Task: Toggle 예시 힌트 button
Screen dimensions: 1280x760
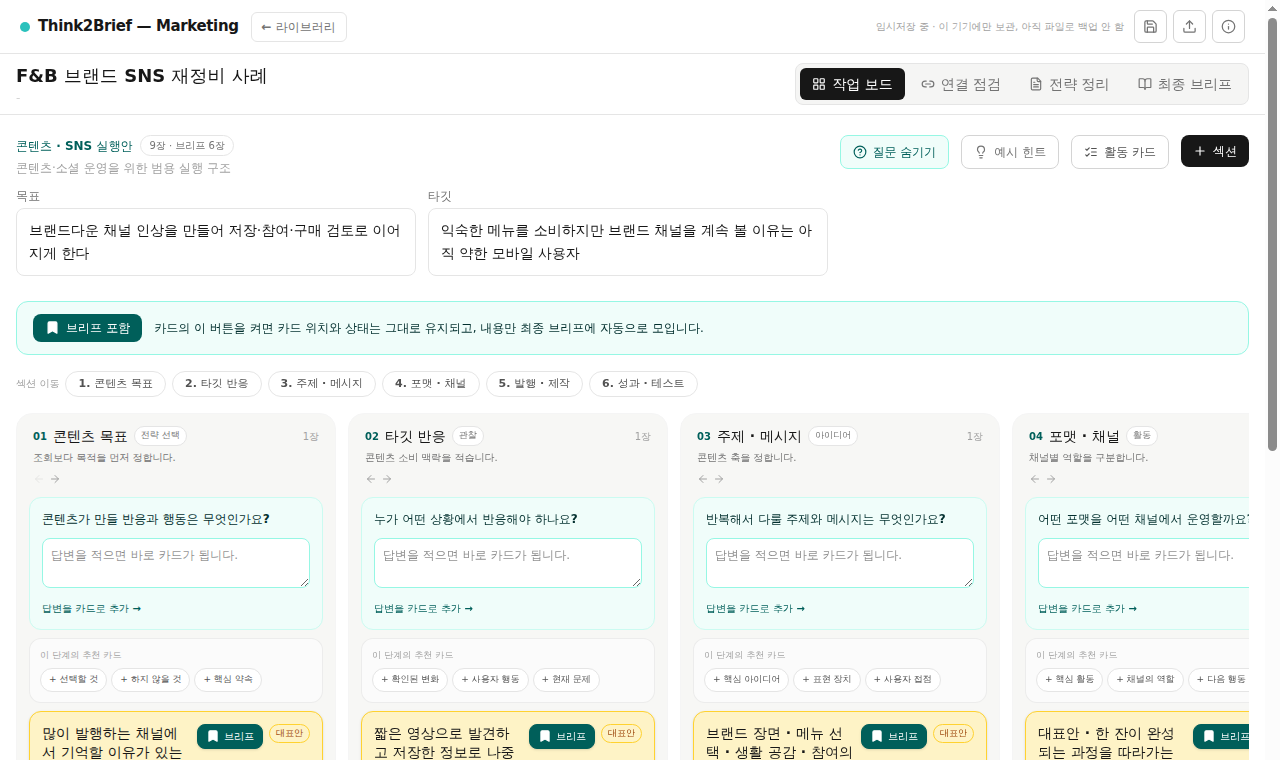Action: click(1010, 152)
